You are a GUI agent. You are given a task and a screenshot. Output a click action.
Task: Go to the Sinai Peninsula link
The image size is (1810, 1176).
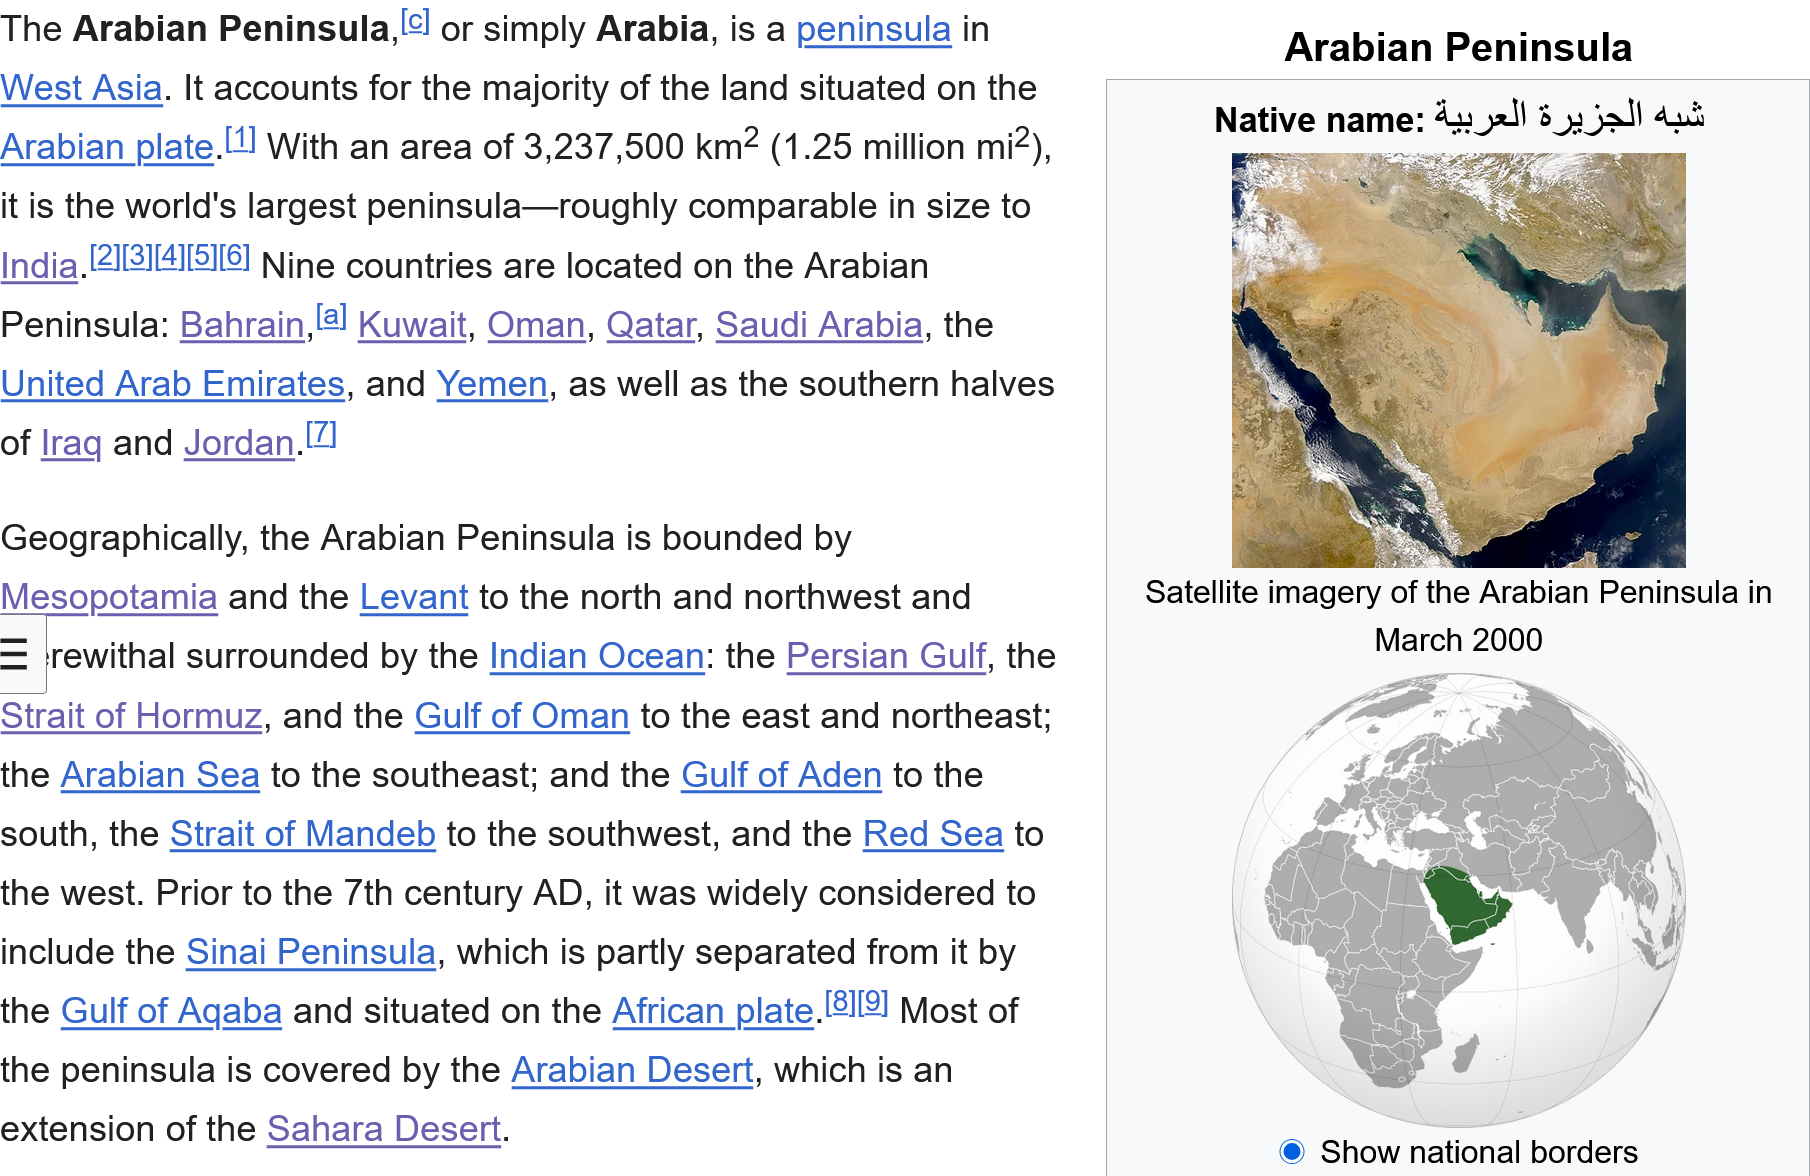(310, 952)
